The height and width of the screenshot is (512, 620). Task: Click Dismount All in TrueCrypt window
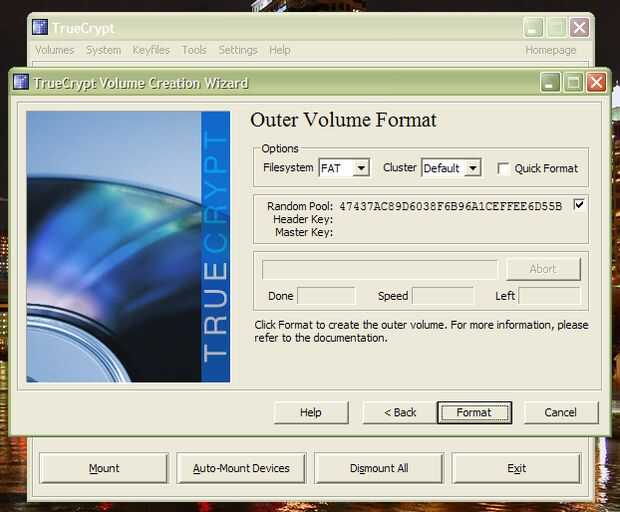[379, 468]
